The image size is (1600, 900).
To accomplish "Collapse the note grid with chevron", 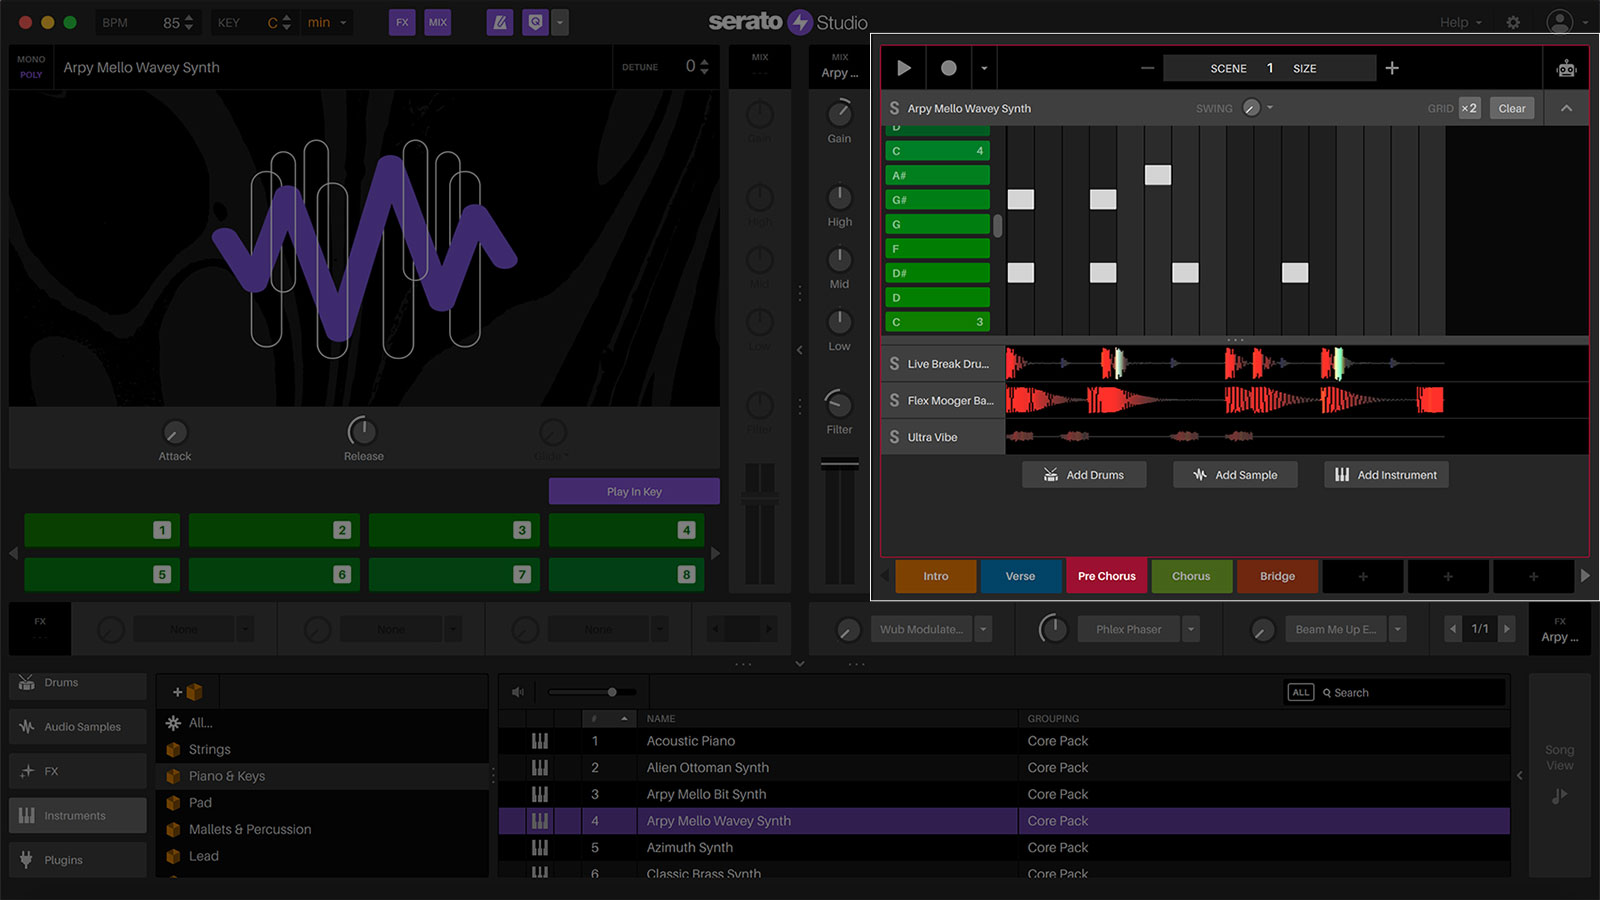I will tap(1566, 108).
